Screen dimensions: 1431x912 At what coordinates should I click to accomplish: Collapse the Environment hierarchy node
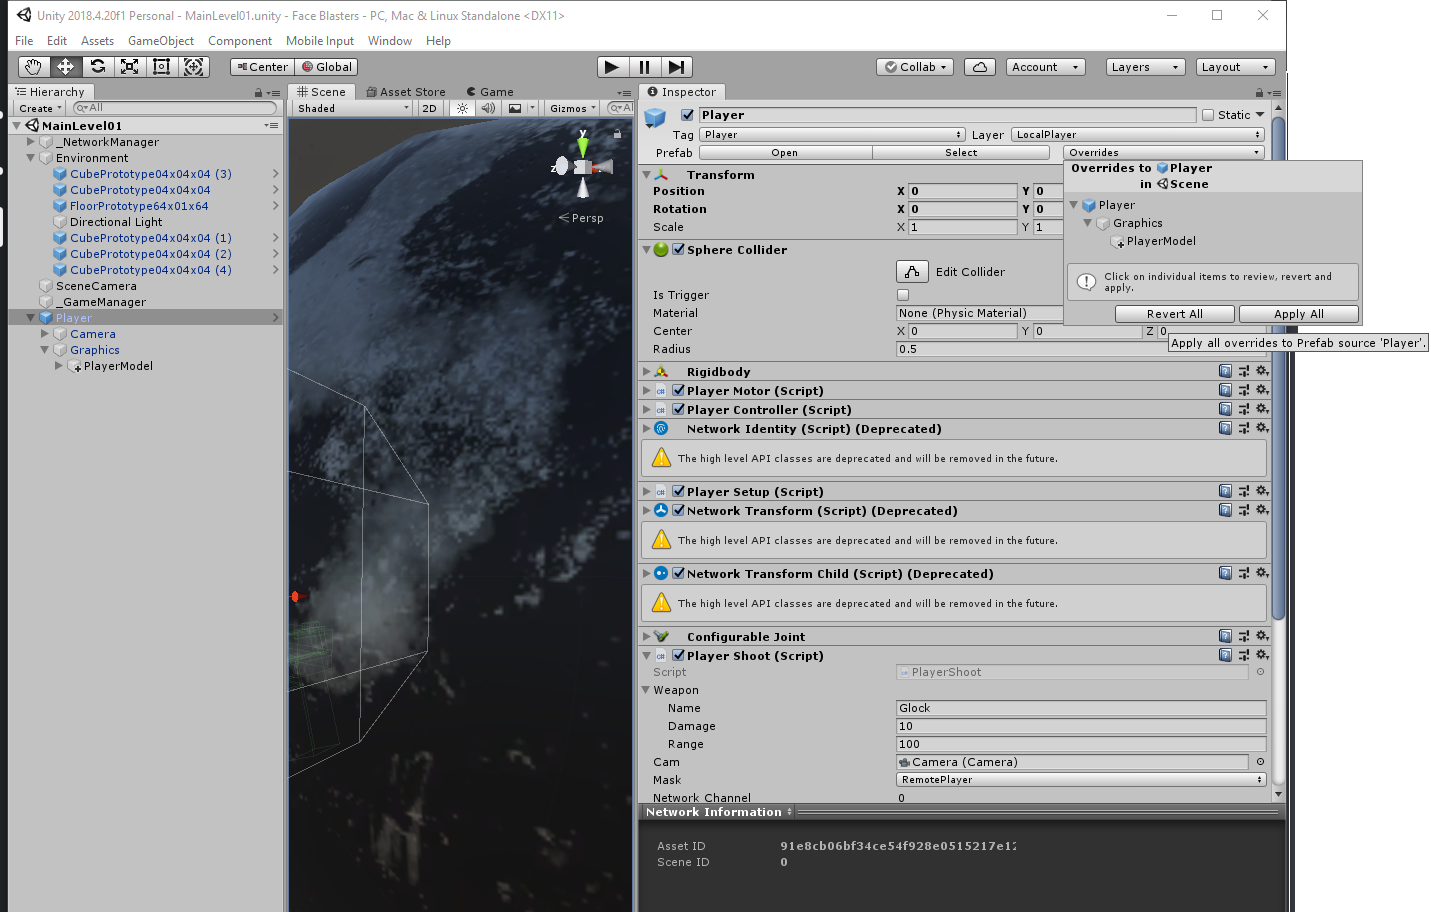click(x=31, y=158)
